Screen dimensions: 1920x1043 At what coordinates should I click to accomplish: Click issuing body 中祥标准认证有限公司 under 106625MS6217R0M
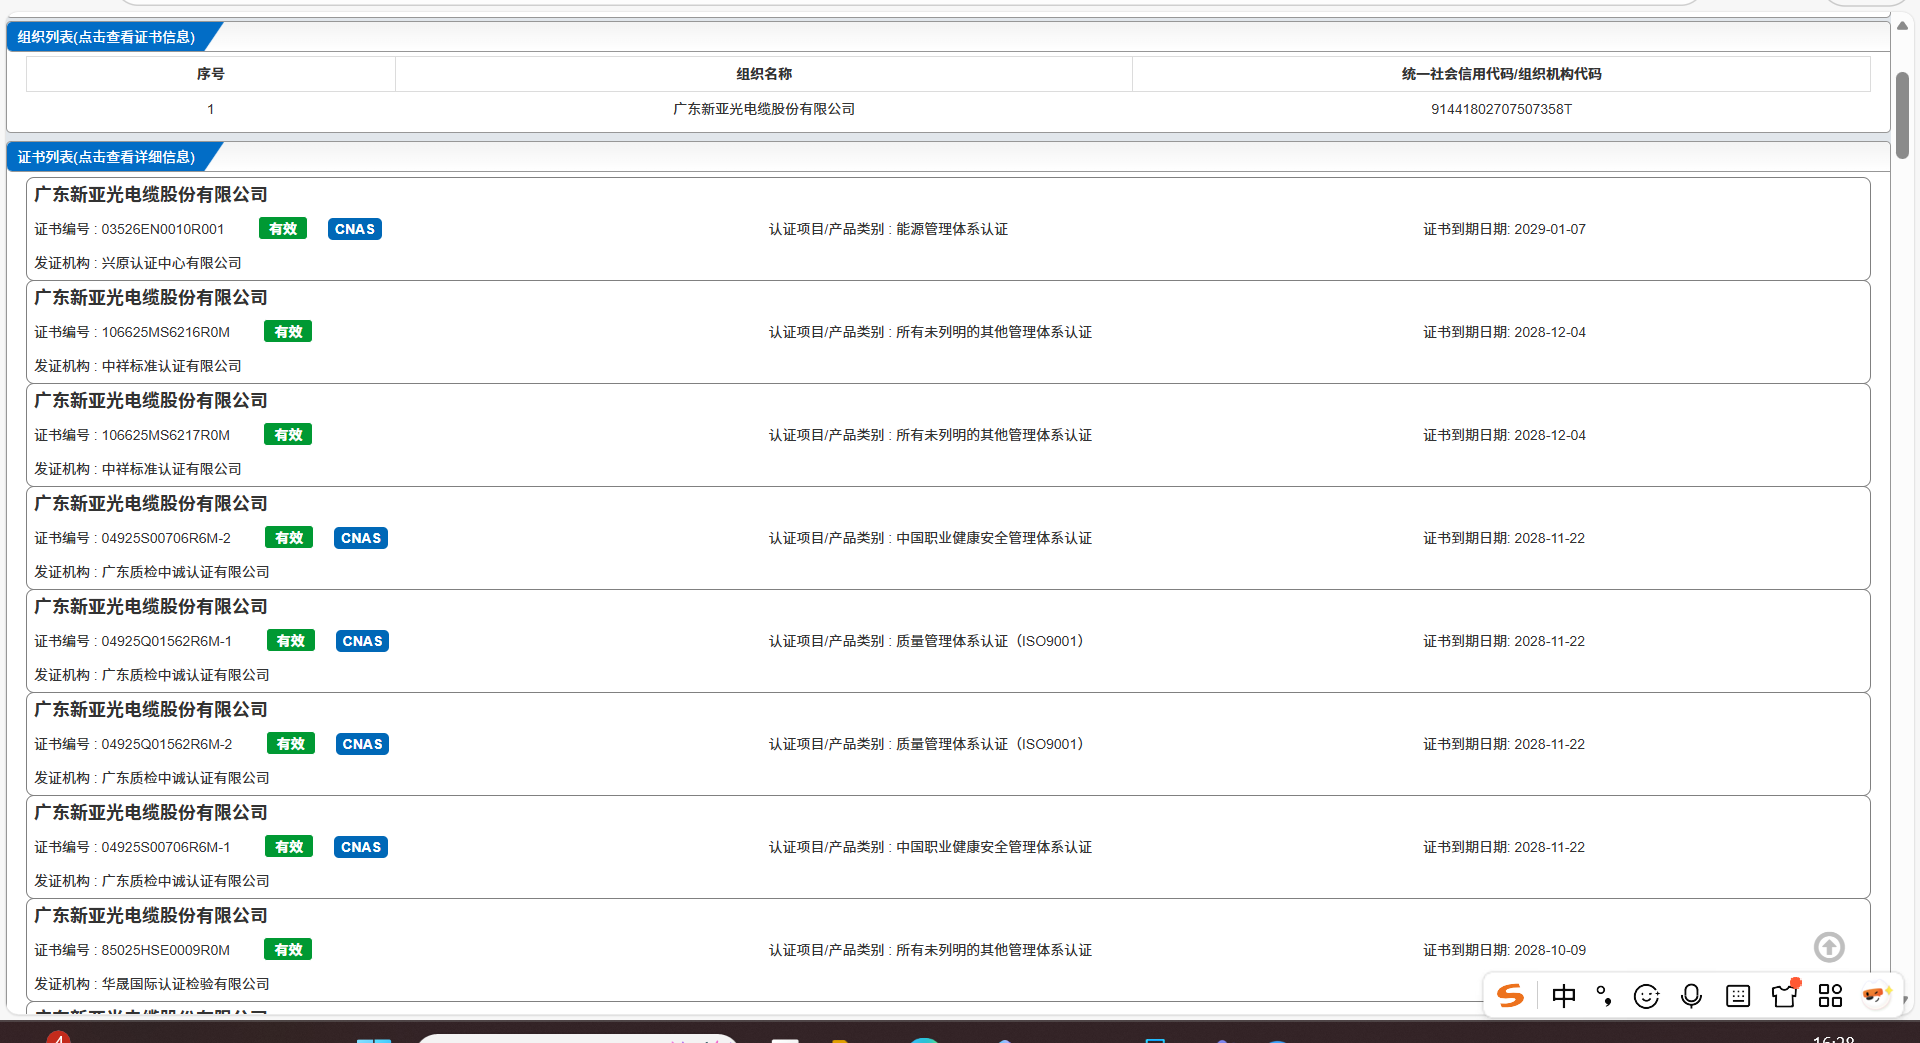172,469
